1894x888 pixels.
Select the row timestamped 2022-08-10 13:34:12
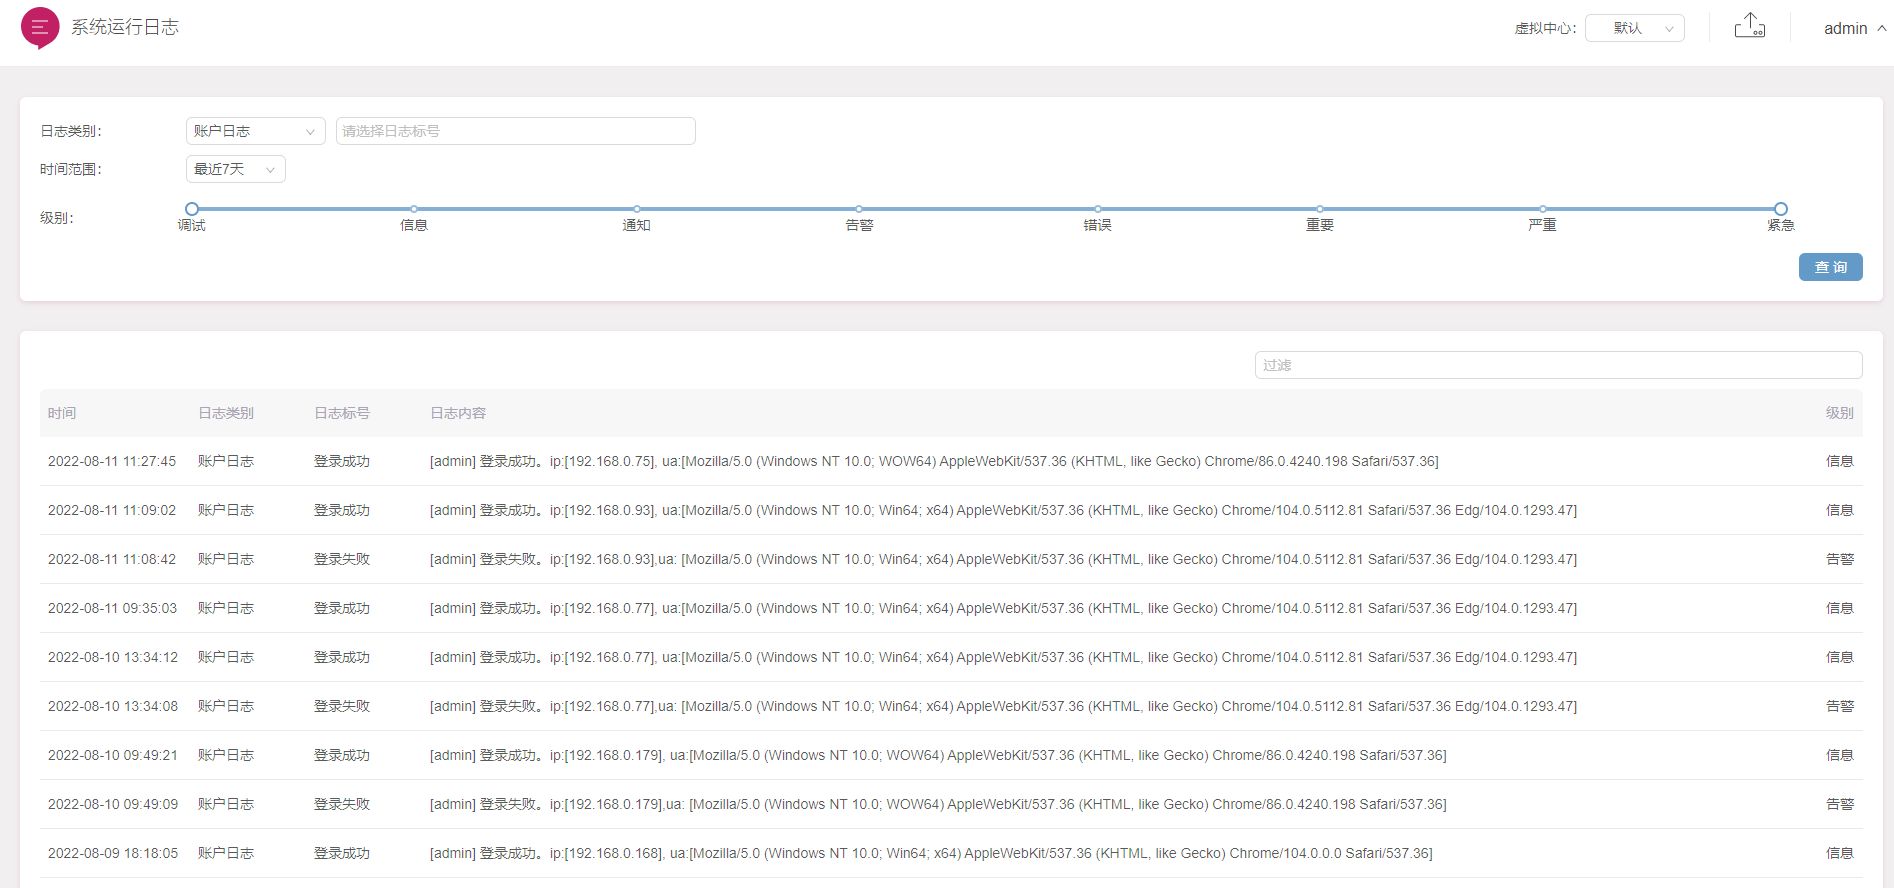point(951,657)
